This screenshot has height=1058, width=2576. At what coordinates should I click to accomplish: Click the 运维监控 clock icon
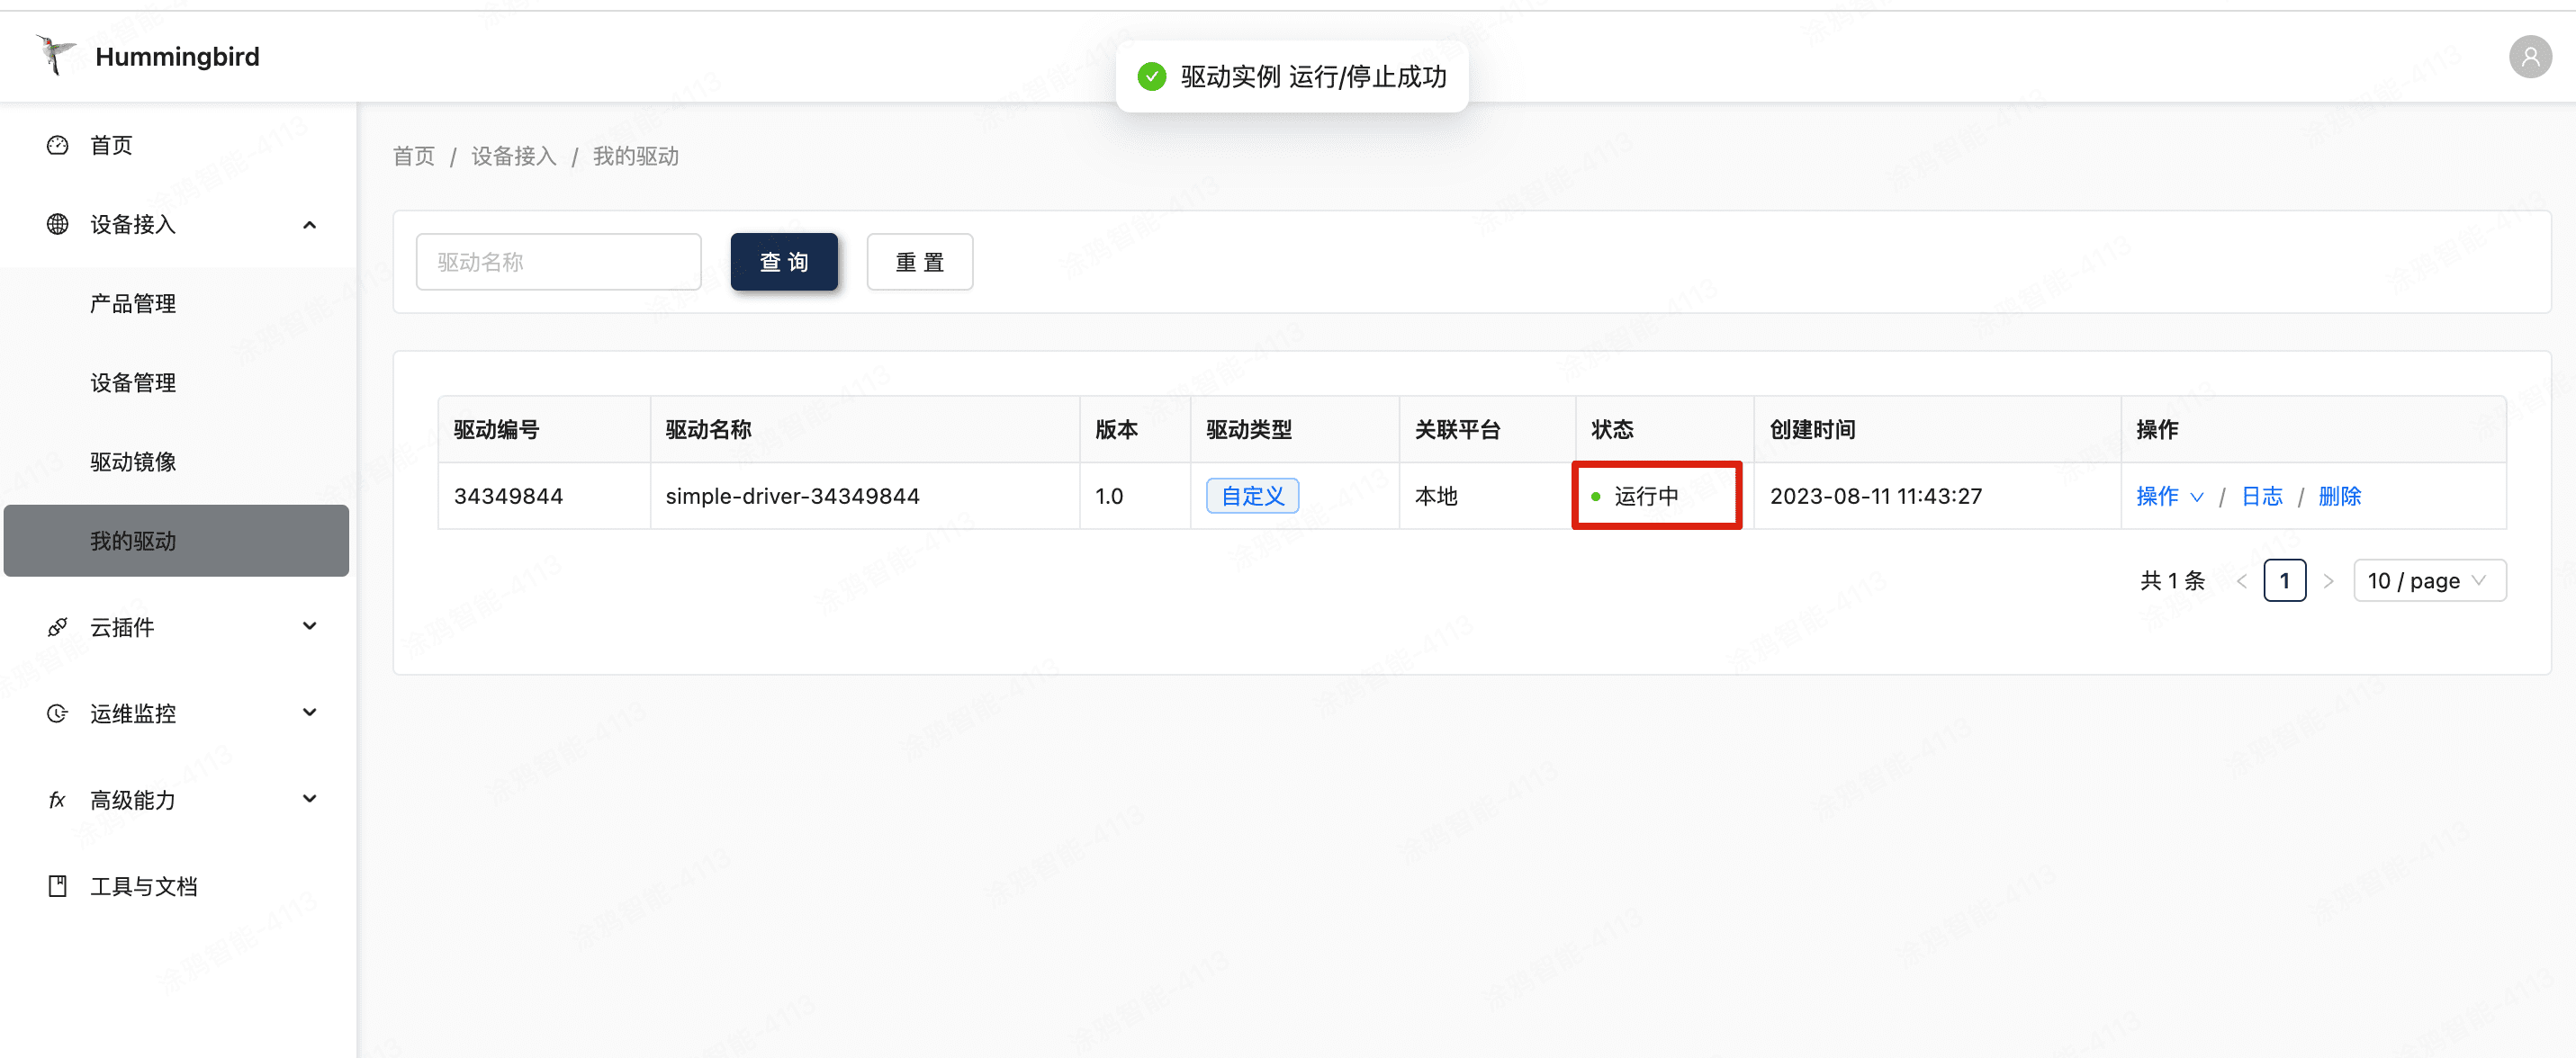(58, 713)
